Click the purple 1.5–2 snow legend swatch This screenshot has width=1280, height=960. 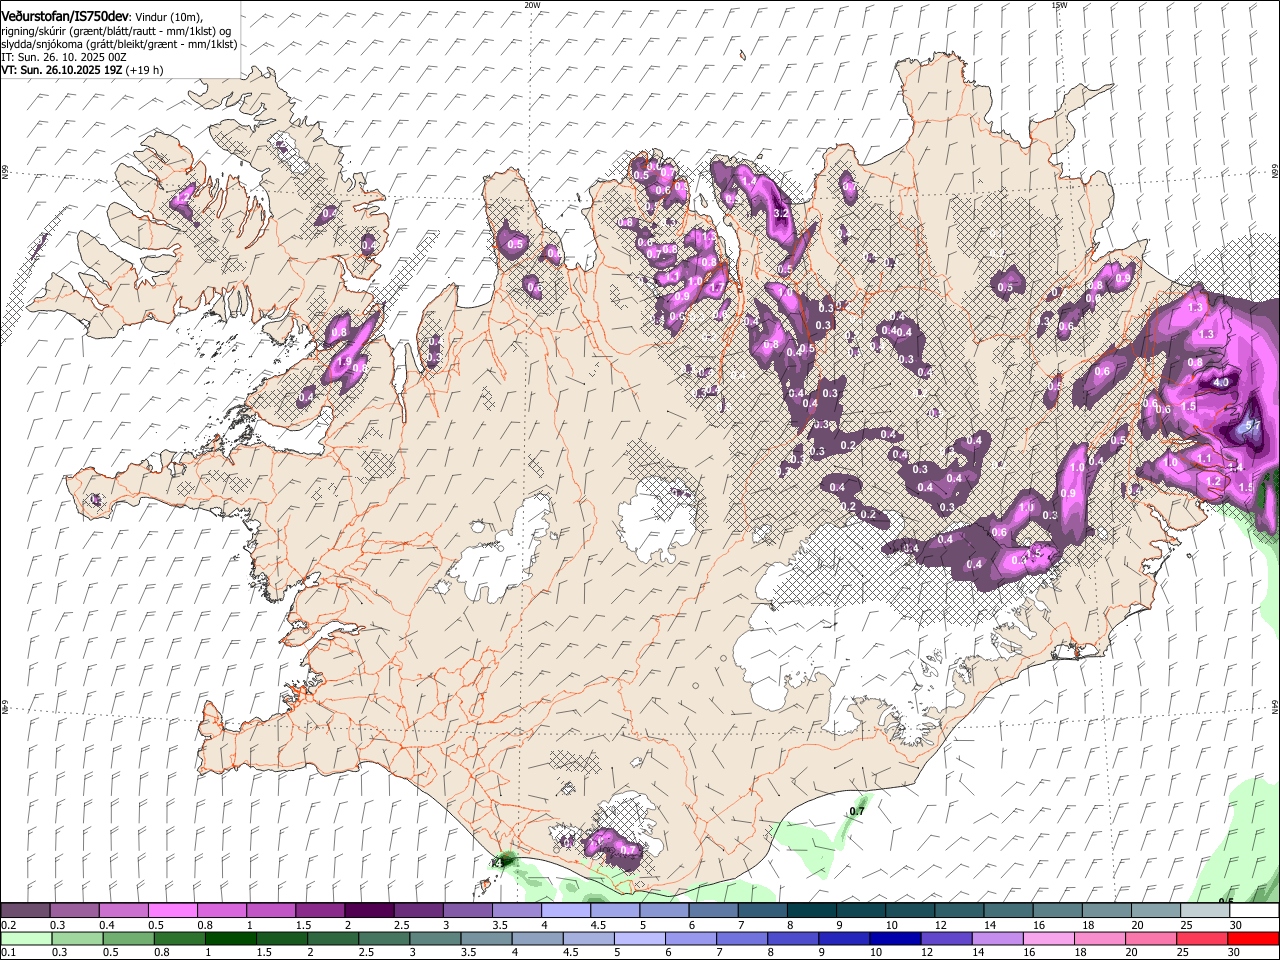click(320, 910)
